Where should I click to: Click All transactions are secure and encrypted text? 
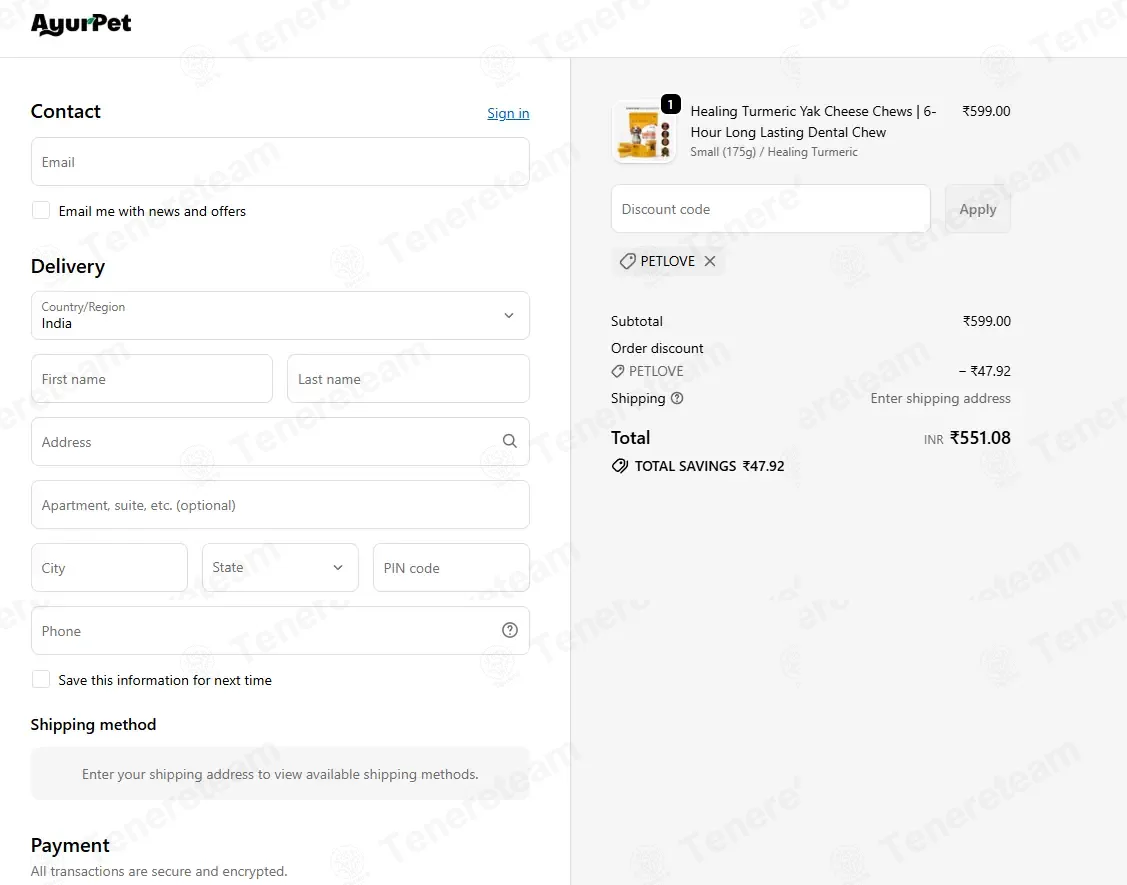[x=159, y=871]
